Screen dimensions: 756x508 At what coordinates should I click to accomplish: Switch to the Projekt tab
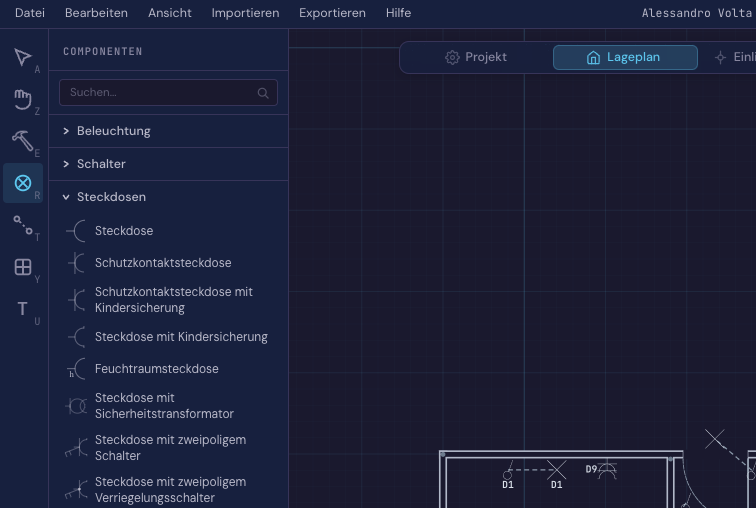476,57
